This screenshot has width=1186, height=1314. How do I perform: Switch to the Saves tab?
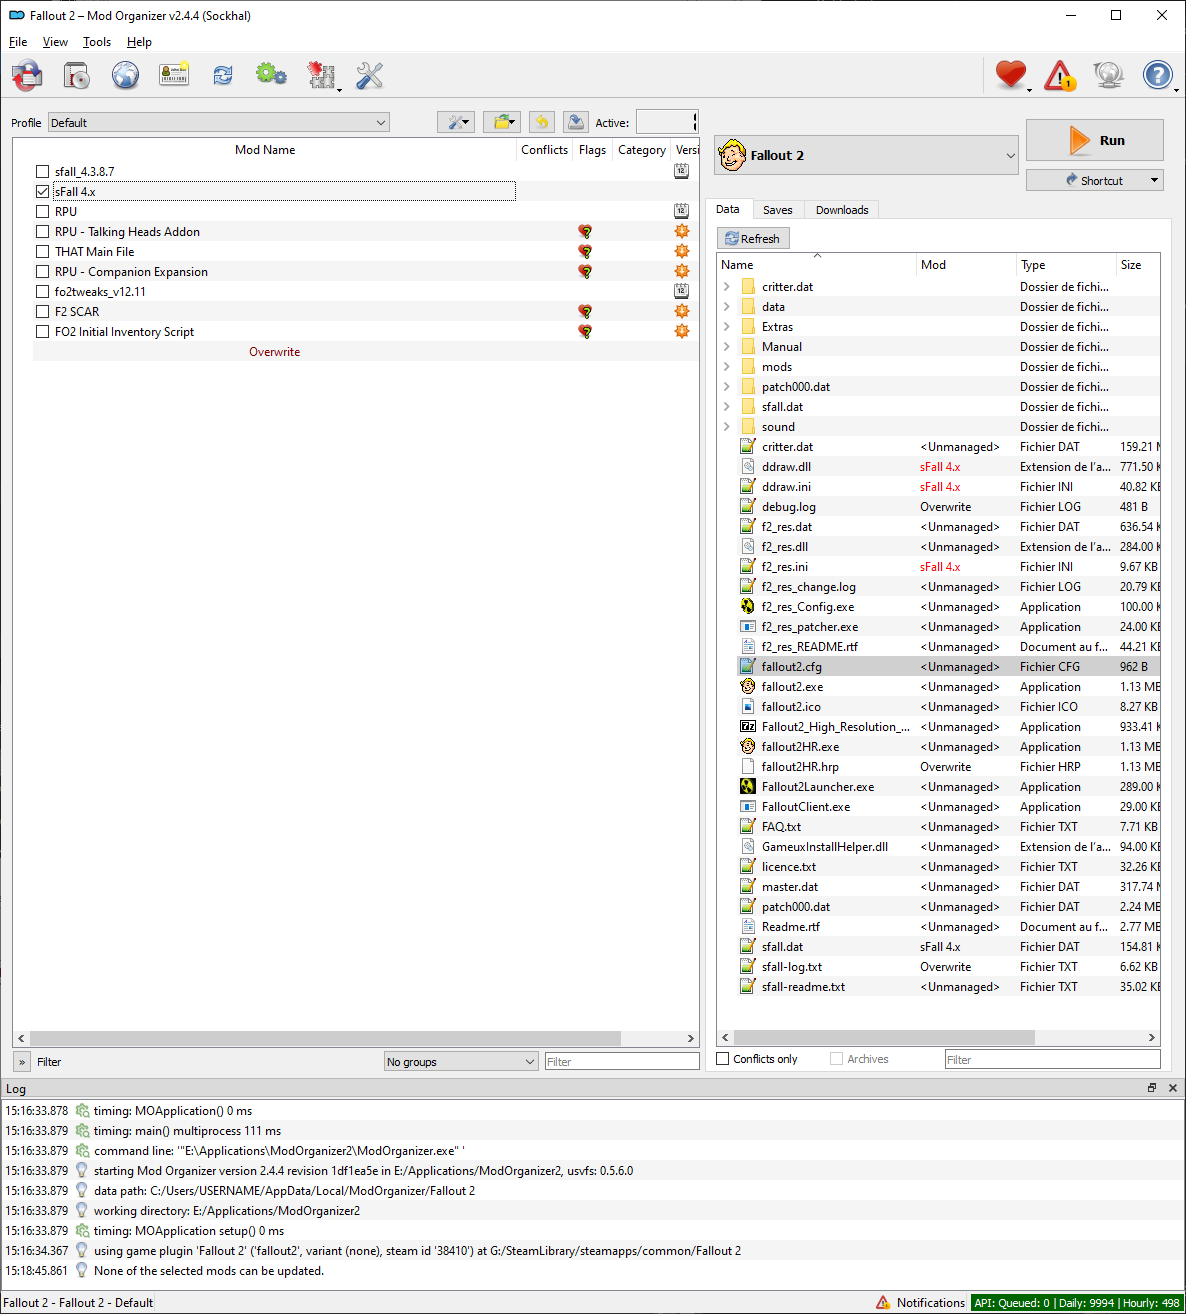click(777, 210)
